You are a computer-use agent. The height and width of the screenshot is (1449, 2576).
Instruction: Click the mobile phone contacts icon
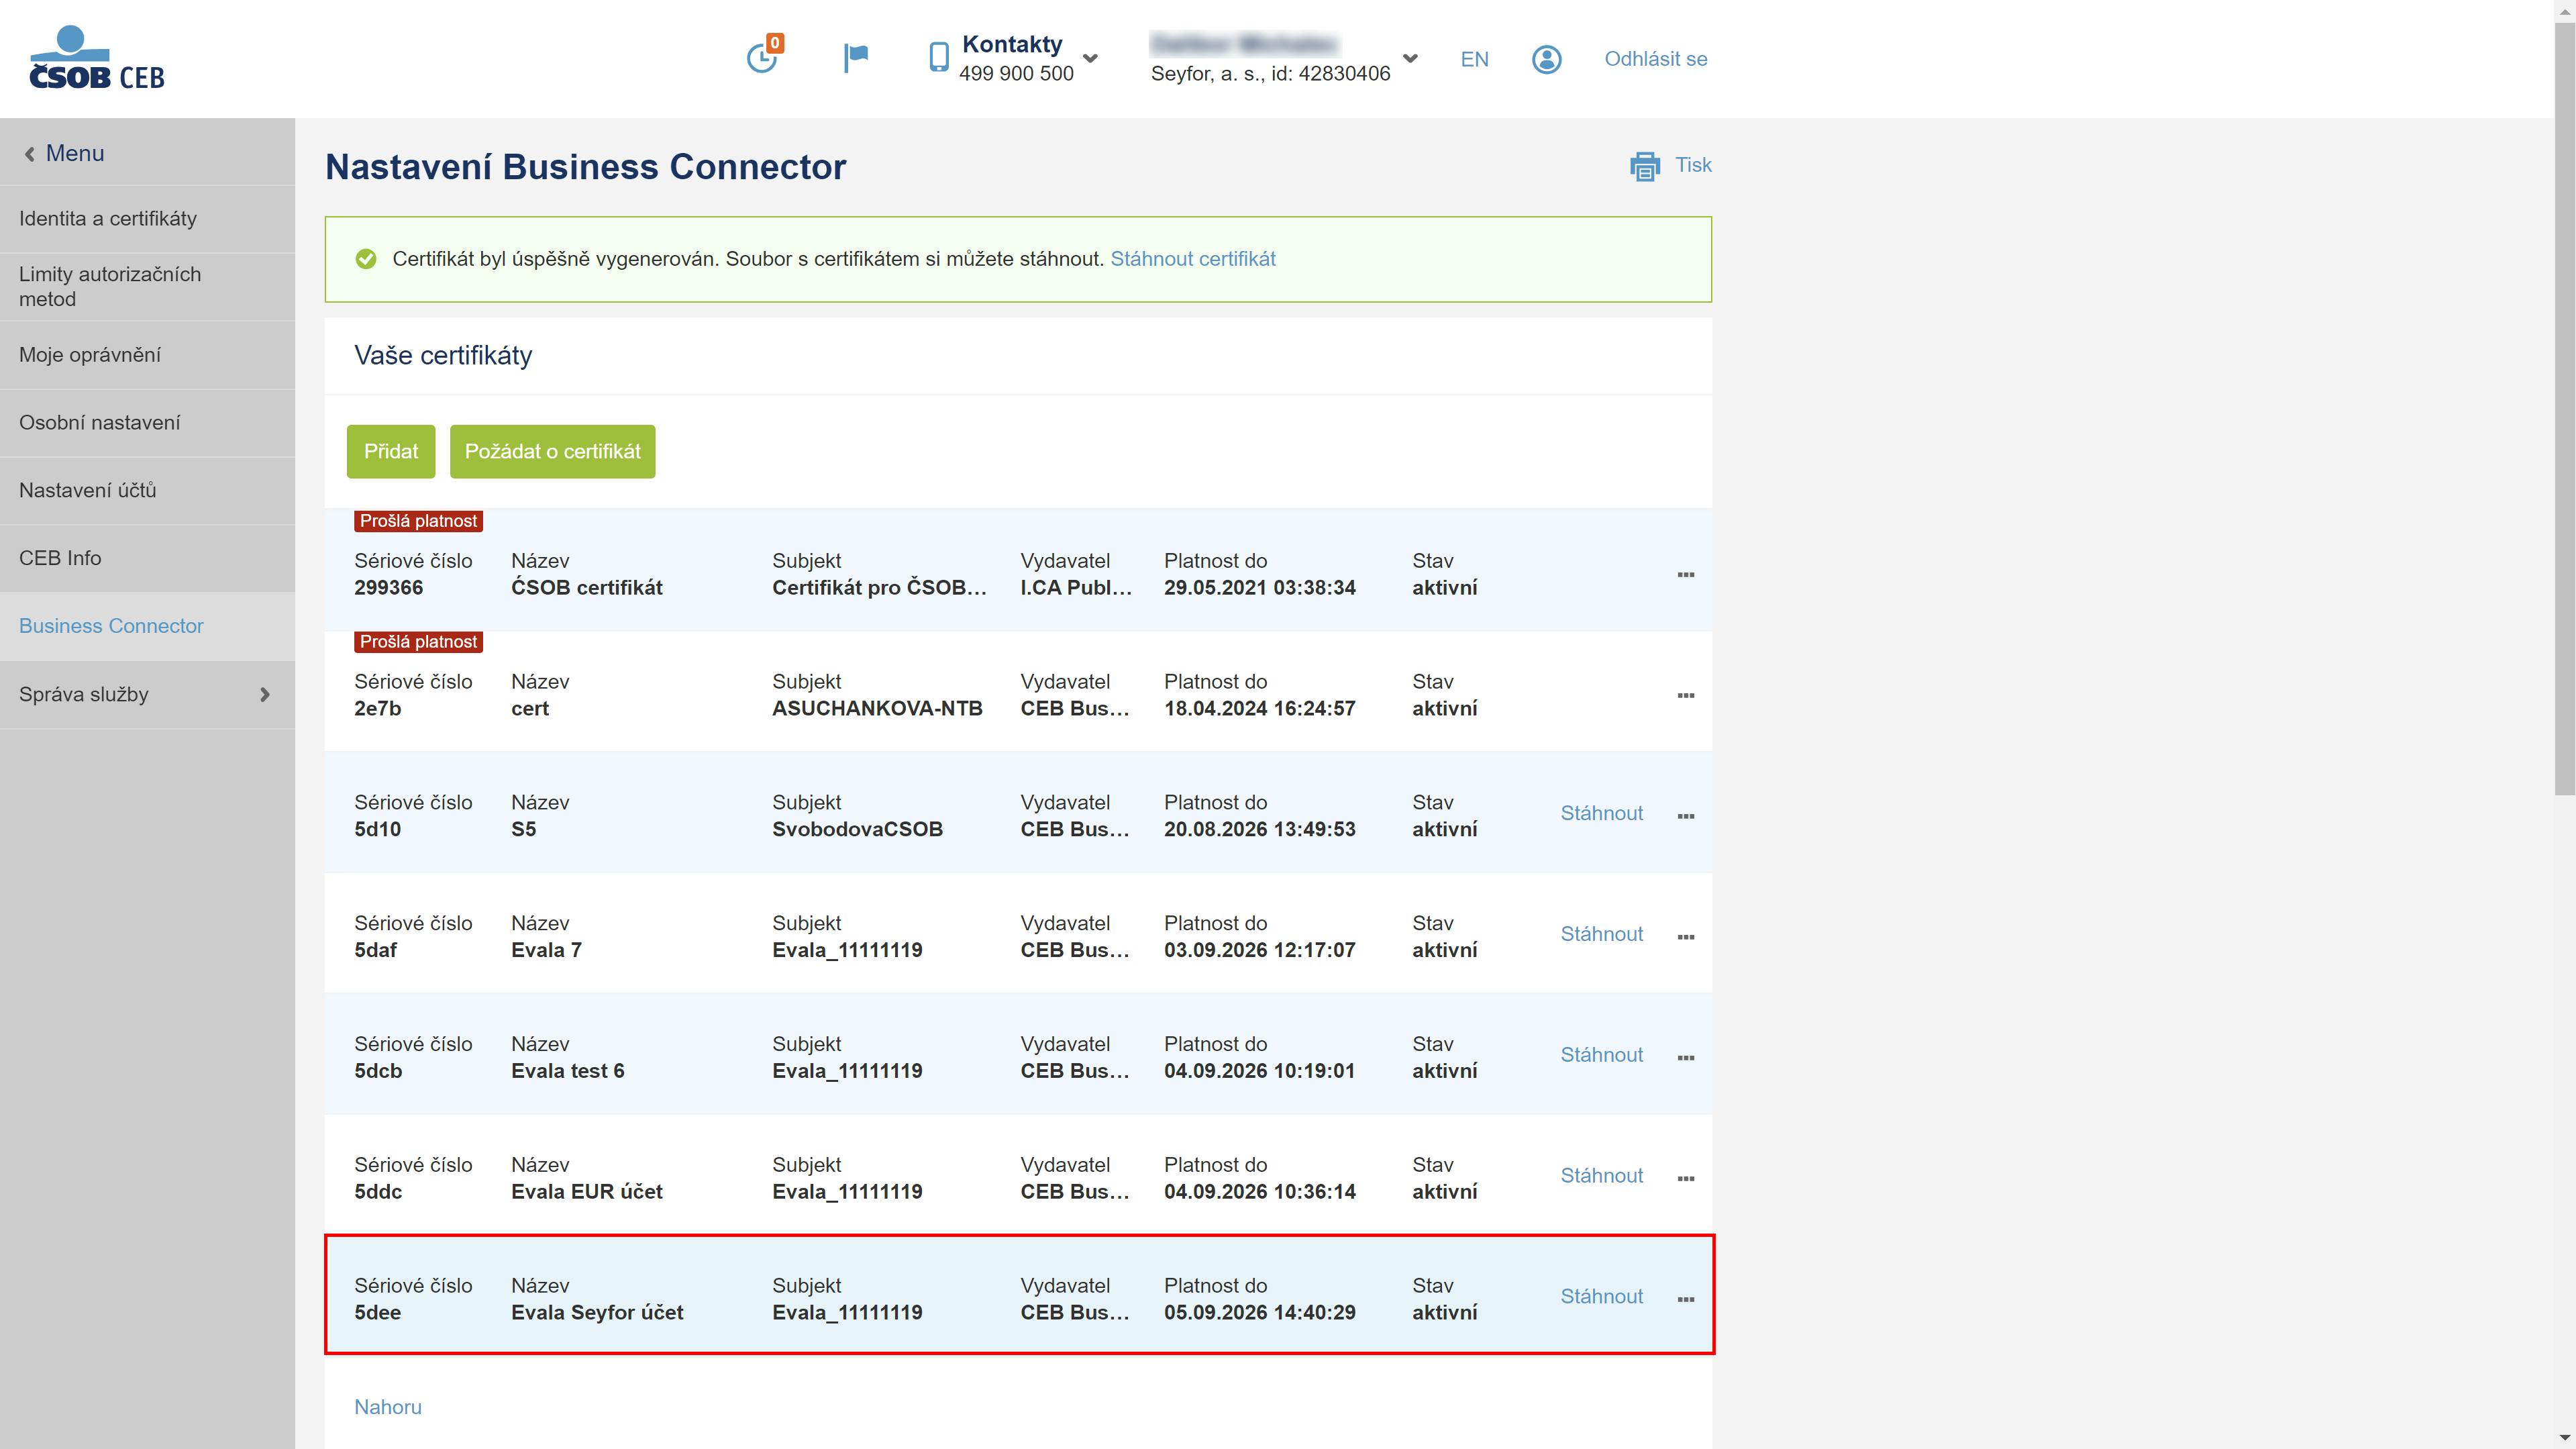pos(938,57)
